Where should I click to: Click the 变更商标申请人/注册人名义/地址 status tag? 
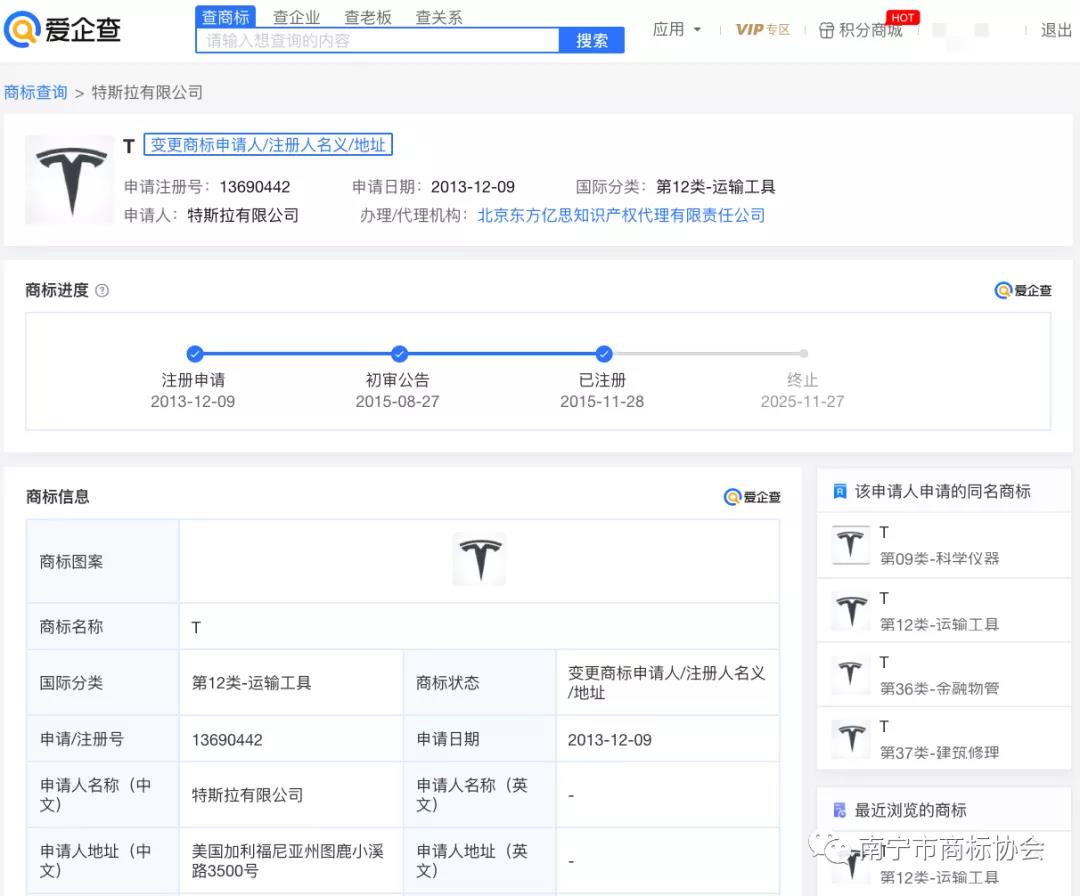[x=268, y=145]
